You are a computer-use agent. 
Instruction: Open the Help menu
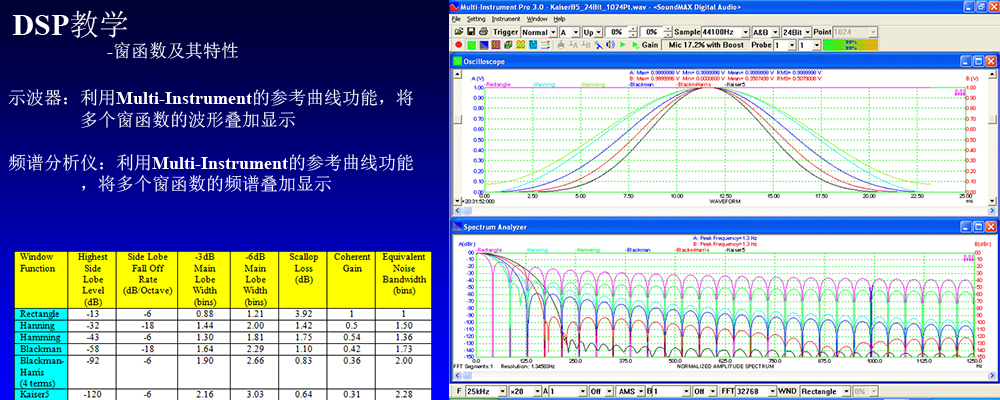coord(559,19)
